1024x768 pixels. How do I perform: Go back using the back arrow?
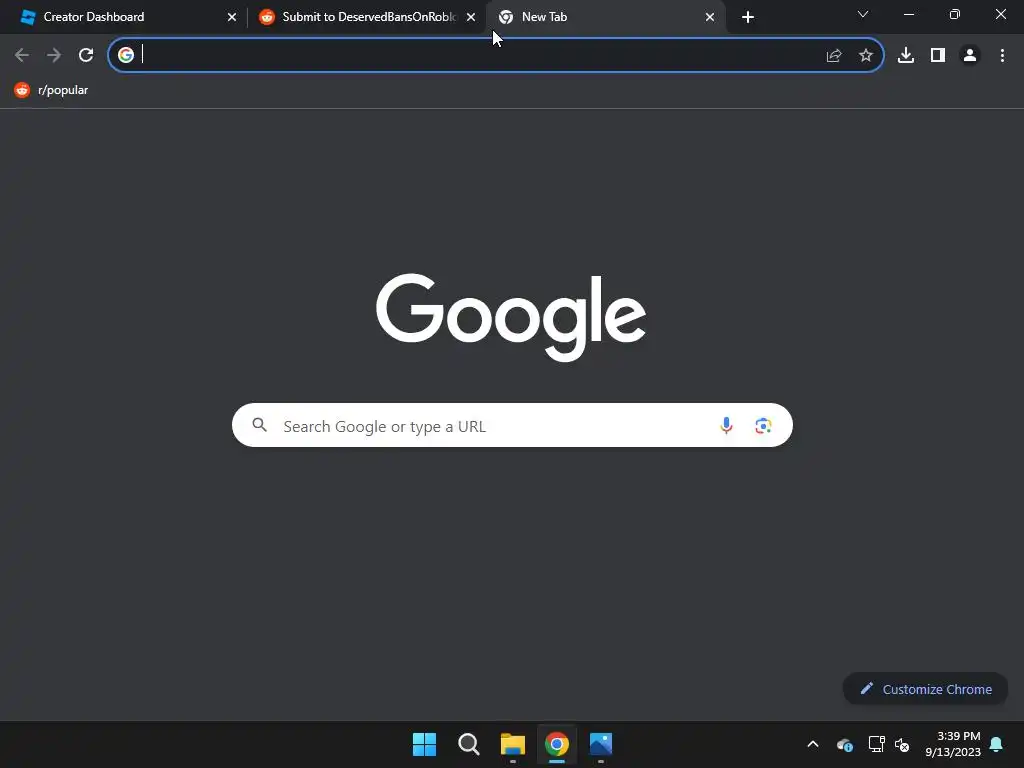22,55
